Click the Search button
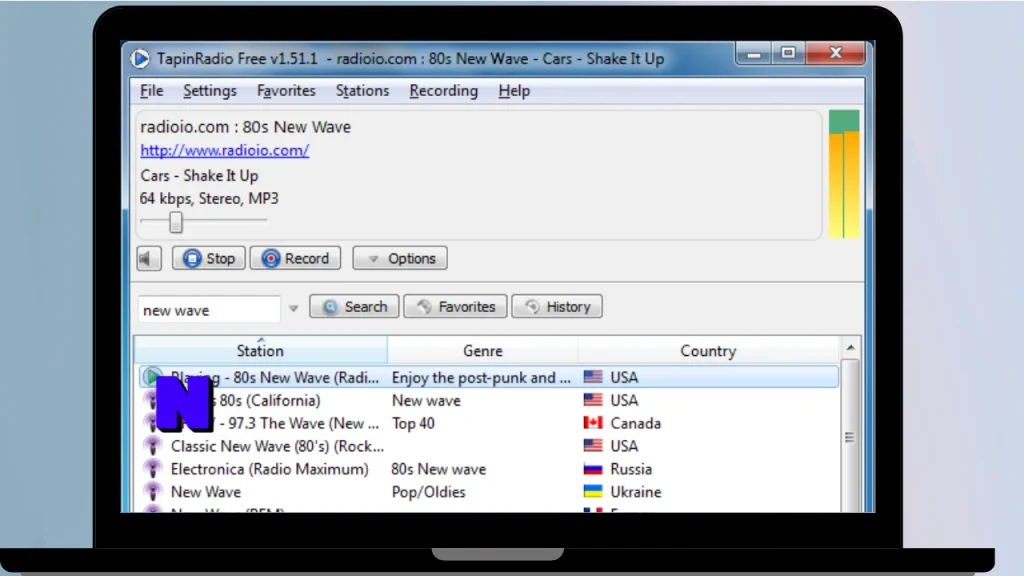Viewport: 1024px width, 576px height. [354, 307]
